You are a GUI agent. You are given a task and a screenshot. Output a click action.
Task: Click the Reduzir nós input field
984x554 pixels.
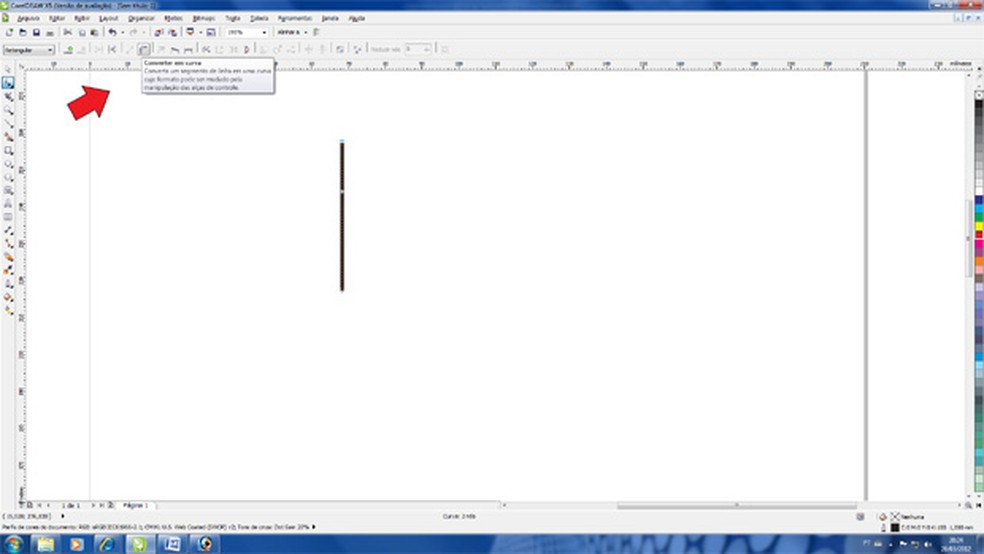(419, 49)
